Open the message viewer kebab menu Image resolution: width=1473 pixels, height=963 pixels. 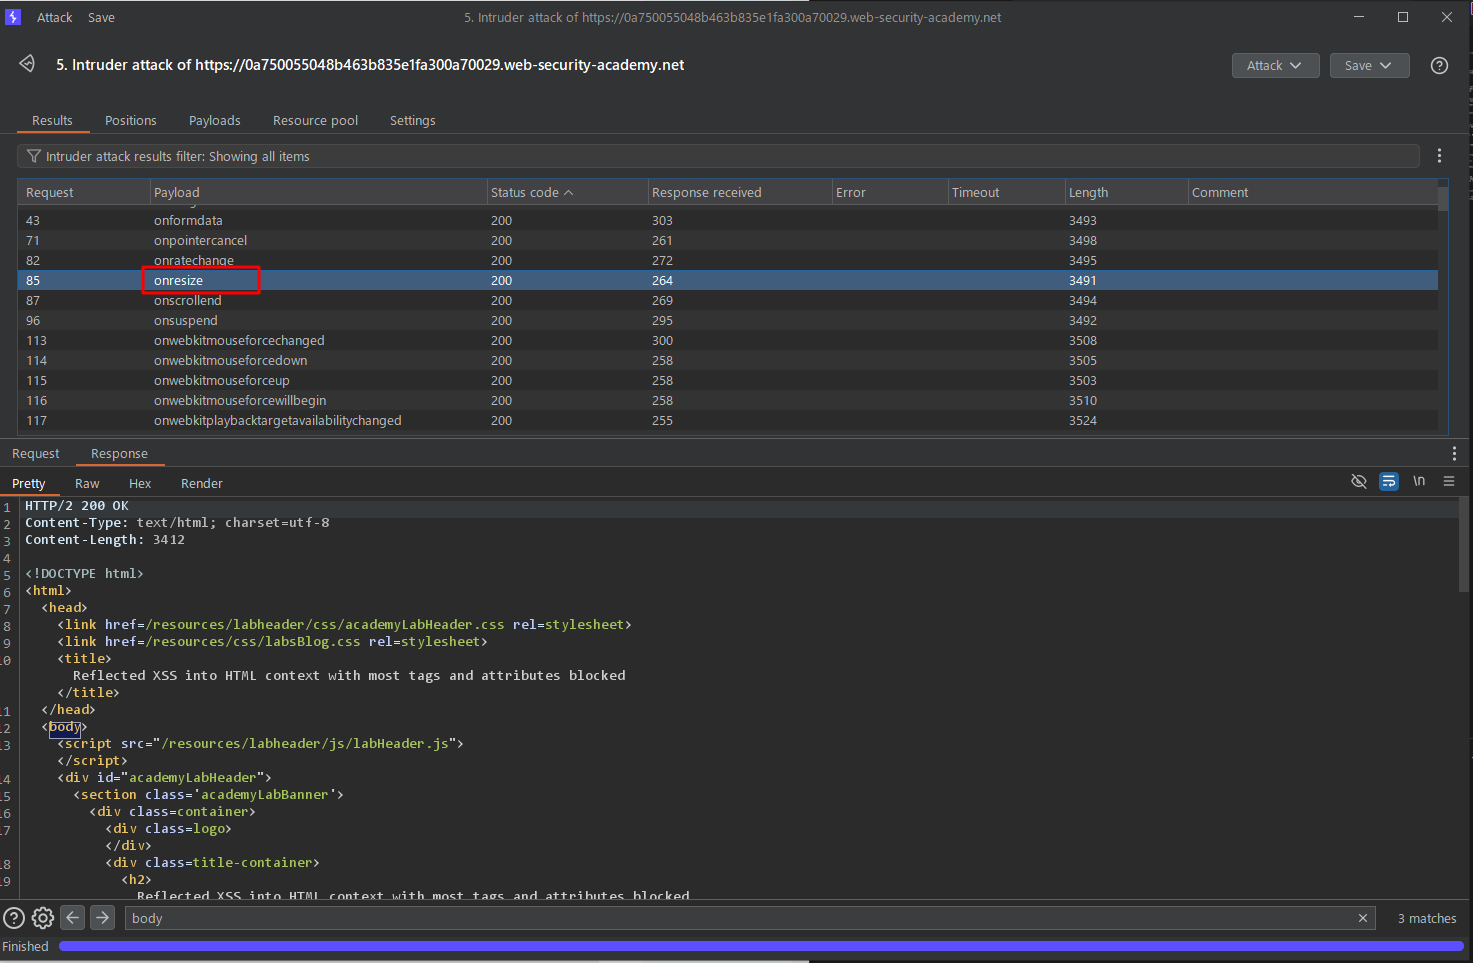pyautogui.click(x=1454, y=453)
